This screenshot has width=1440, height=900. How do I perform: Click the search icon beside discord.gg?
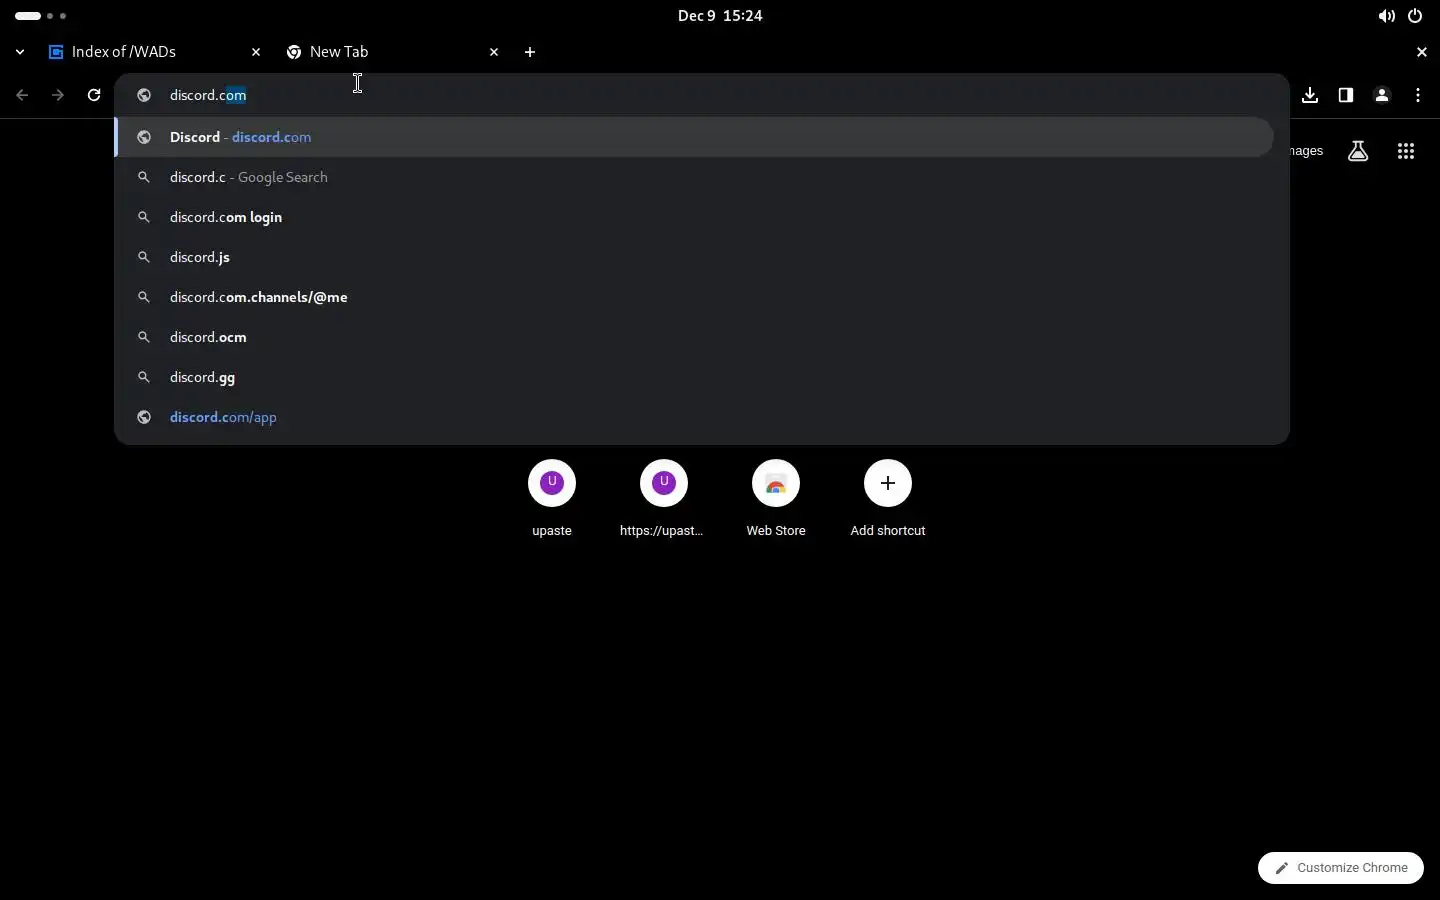point(144,377)
